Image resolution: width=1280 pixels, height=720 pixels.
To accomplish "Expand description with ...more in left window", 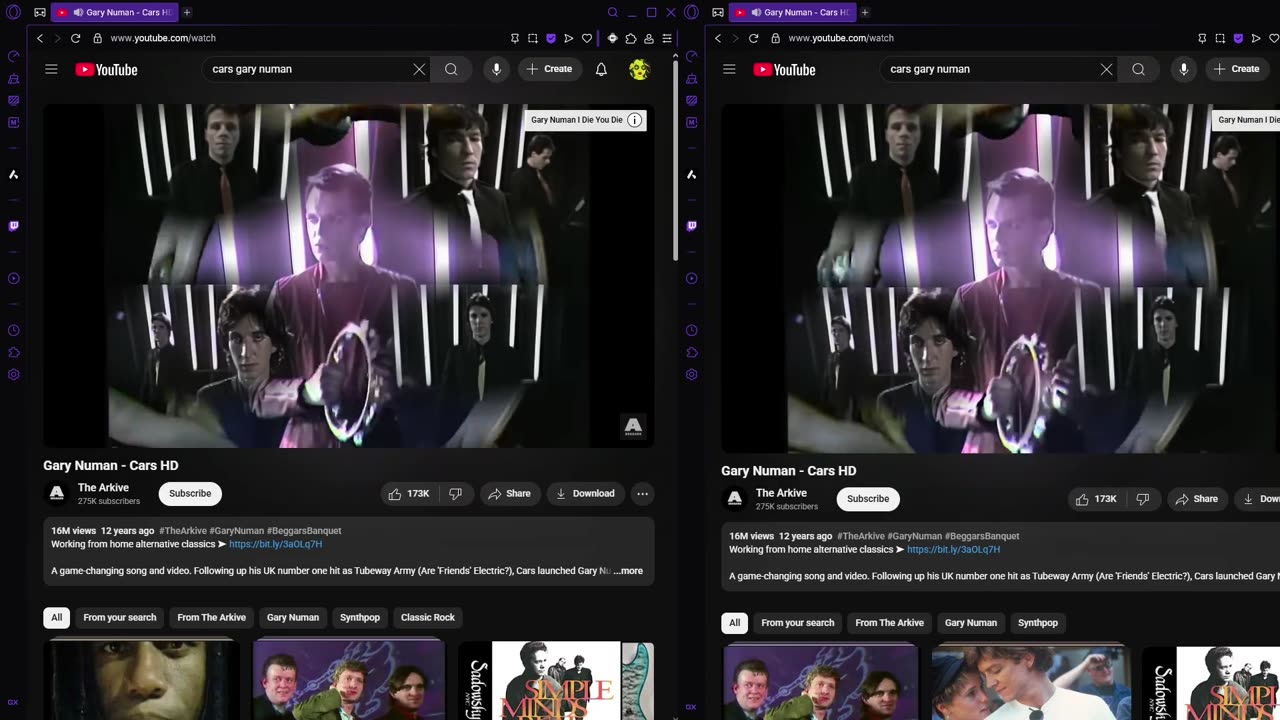I will [628, 571].
